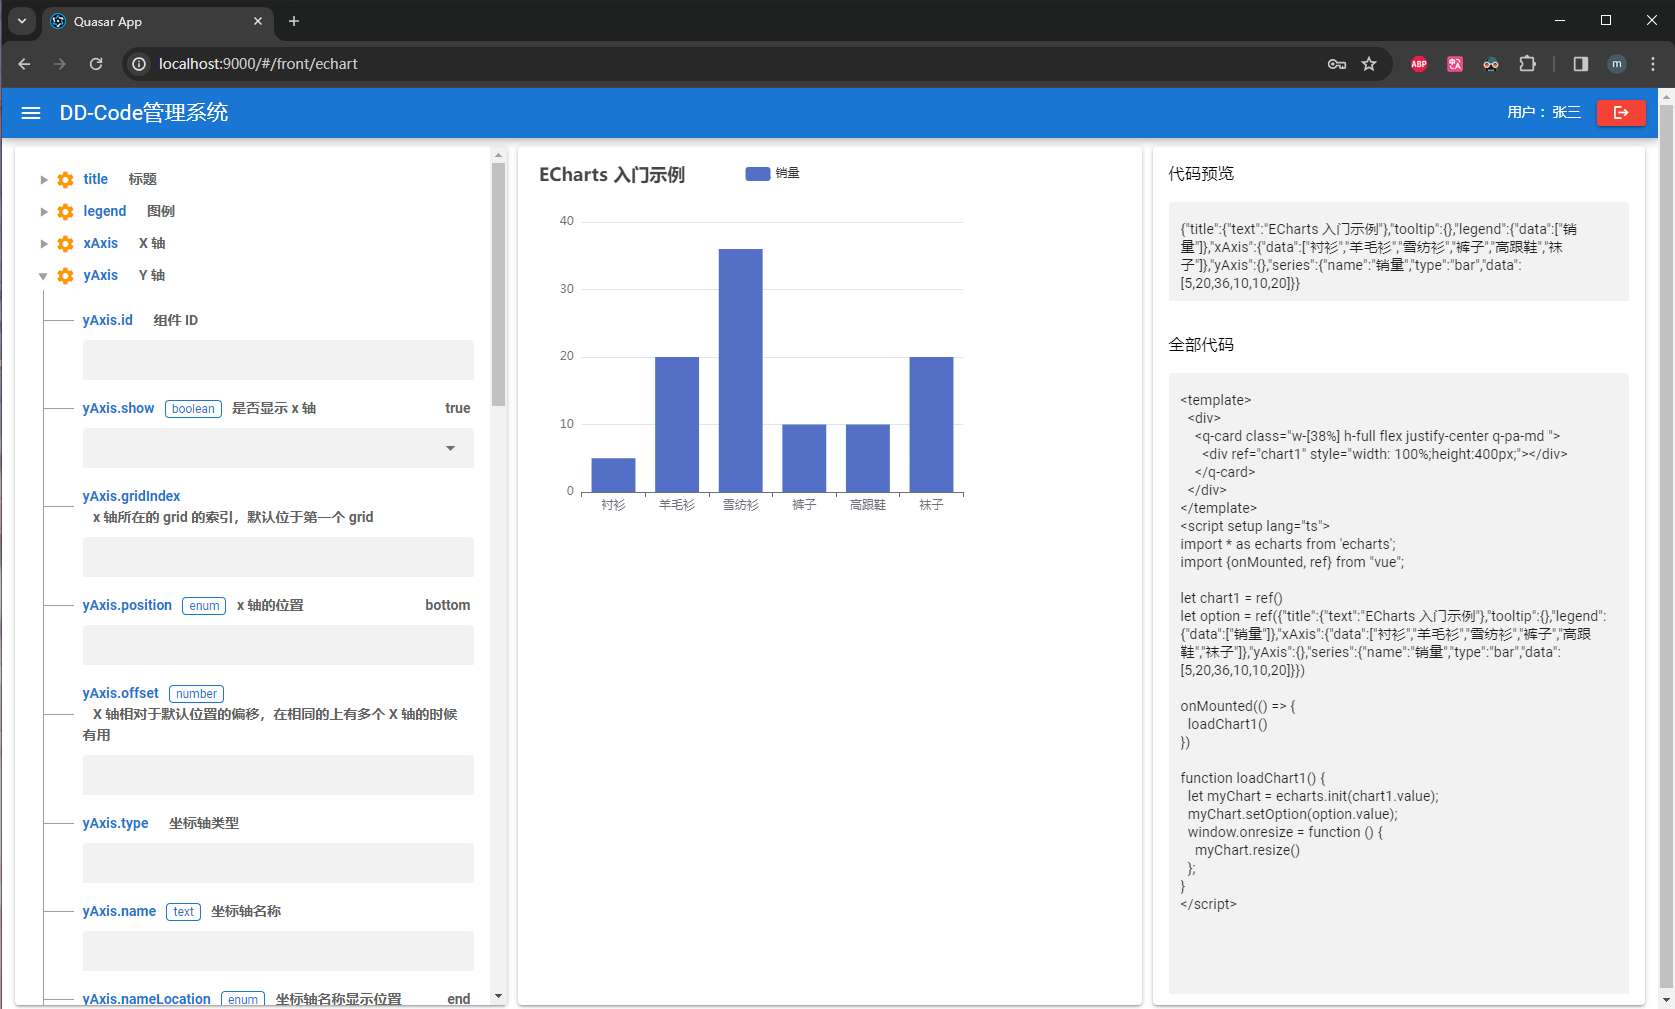The width and height of the screenshot is (1675, 1009).
Task: Click the yAxis.position input field
Action: click(x=278, y=645)
